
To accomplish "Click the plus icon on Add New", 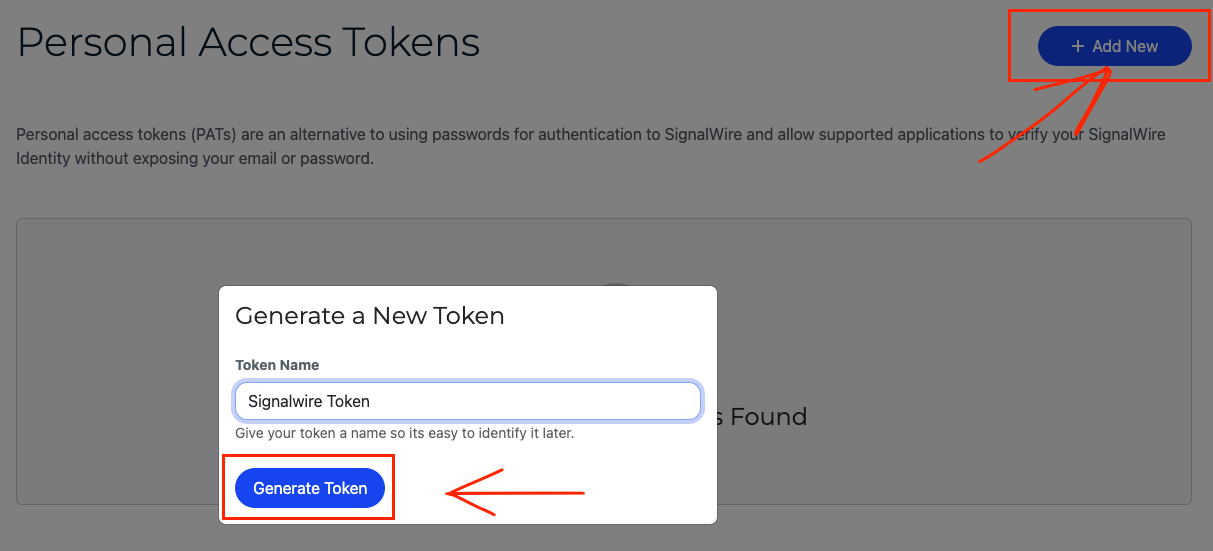I will (1077, 46).
